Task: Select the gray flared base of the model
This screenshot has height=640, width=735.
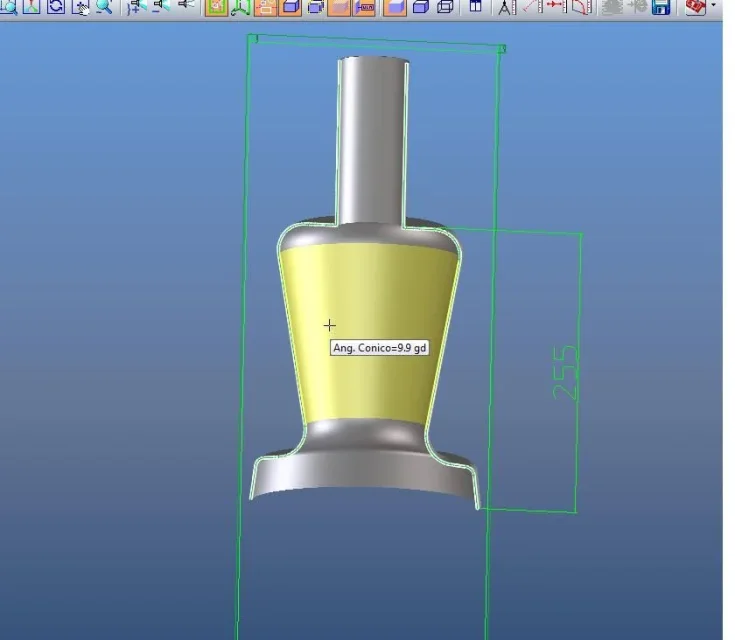Action: click(x=363, y=474)
